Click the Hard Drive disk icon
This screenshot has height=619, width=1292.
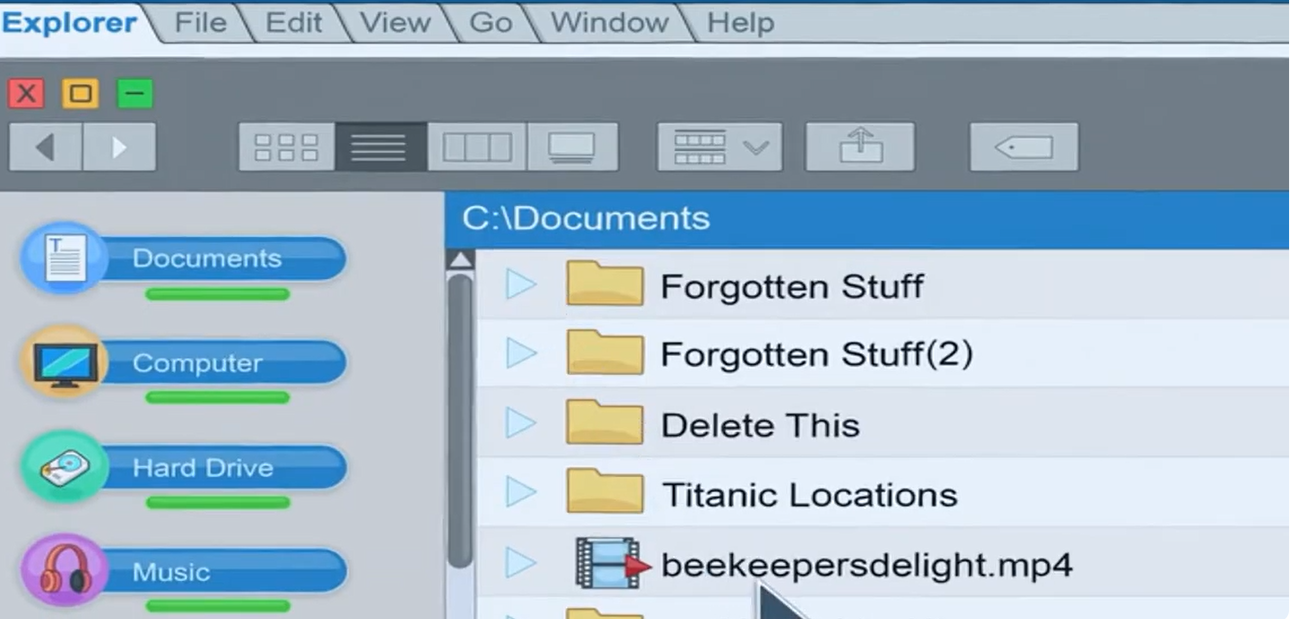[64, 467]
